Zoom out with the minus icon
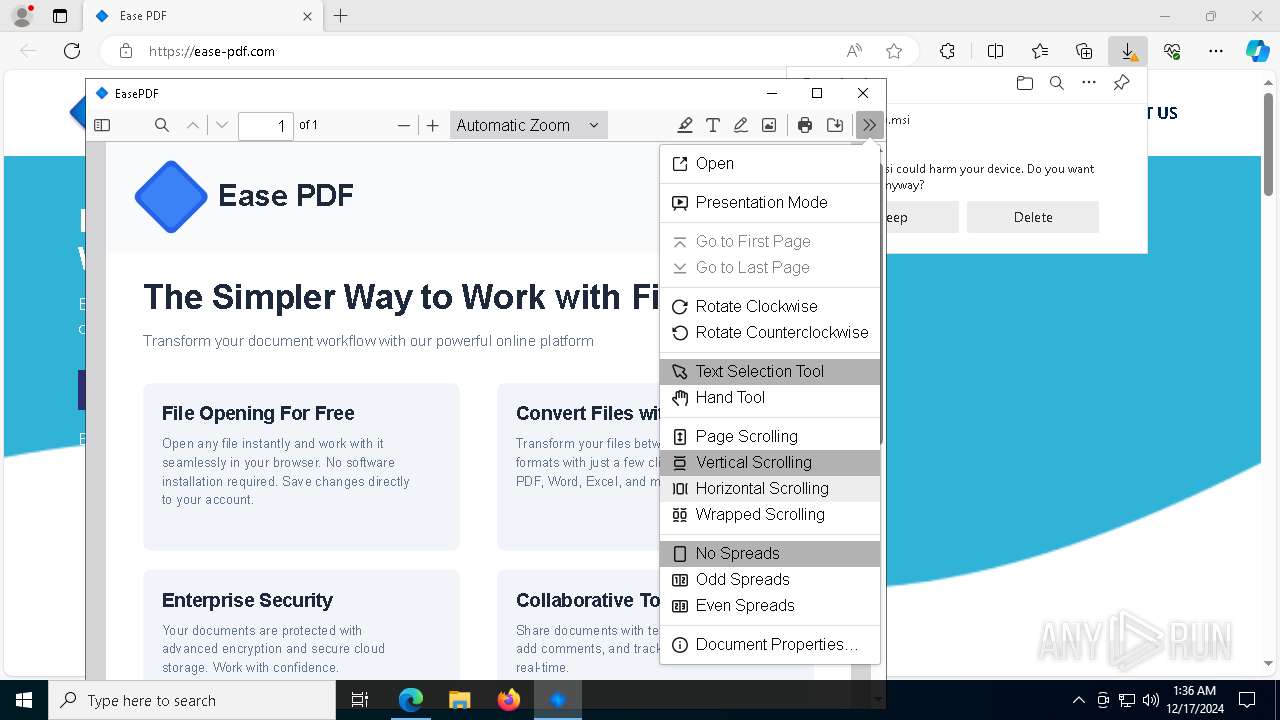The width and height of the screenshot is (1280, 720). pyautogui.click(x=404, y=125)
